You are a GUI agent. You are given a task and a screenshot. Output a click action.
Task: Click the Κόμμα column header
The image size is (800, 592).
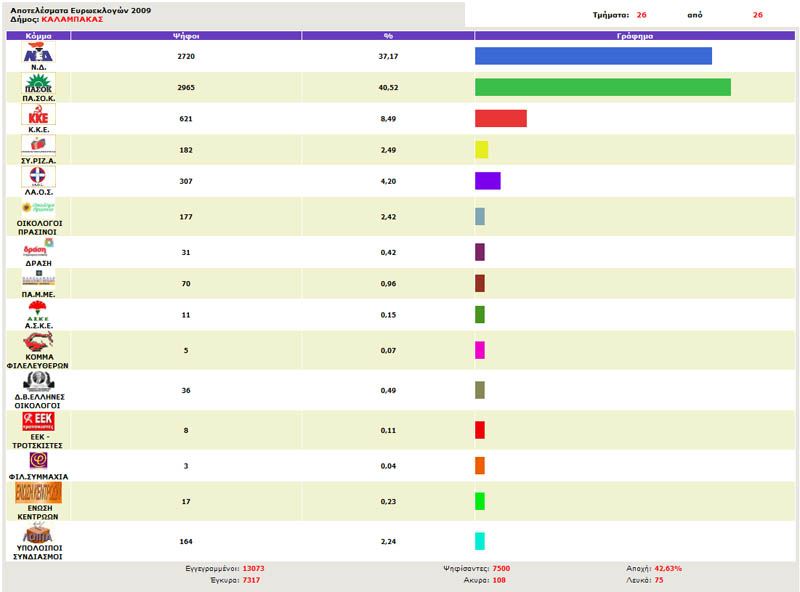click(38, 35)
